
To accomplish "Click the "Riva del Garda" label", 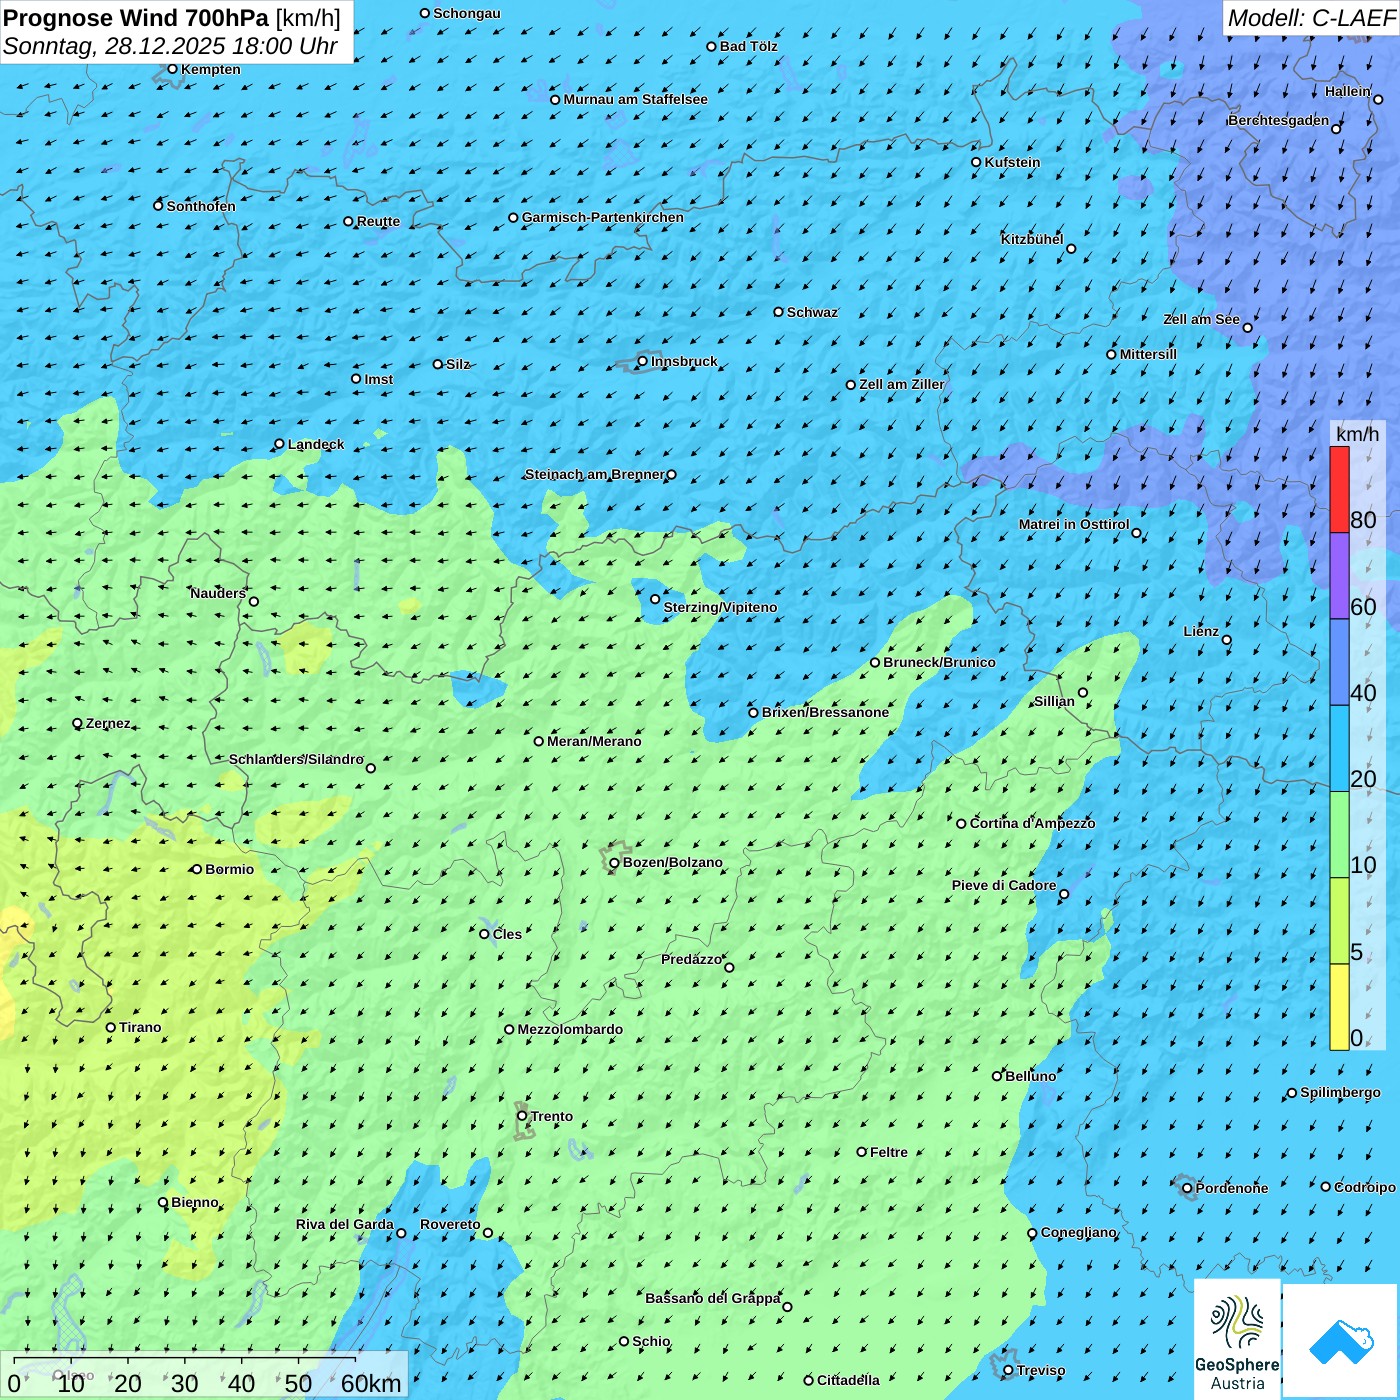I will click(345, 1224).
